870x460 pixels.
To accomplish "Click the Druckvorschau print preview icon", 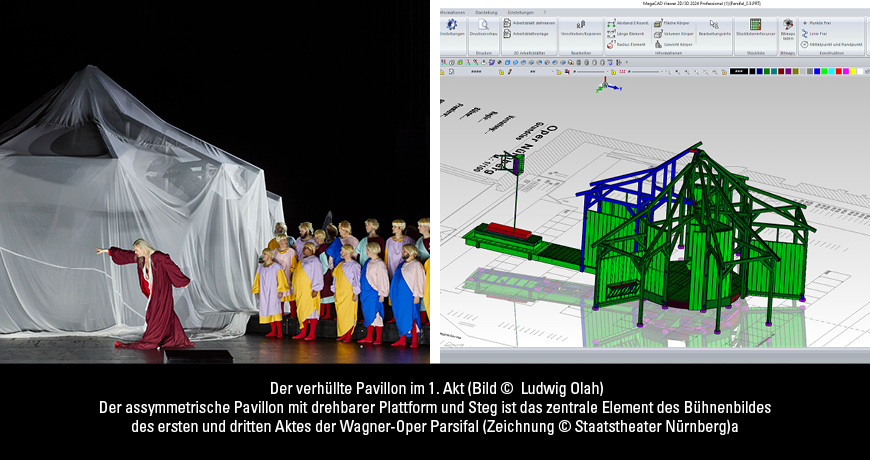I will click(484, 27).
